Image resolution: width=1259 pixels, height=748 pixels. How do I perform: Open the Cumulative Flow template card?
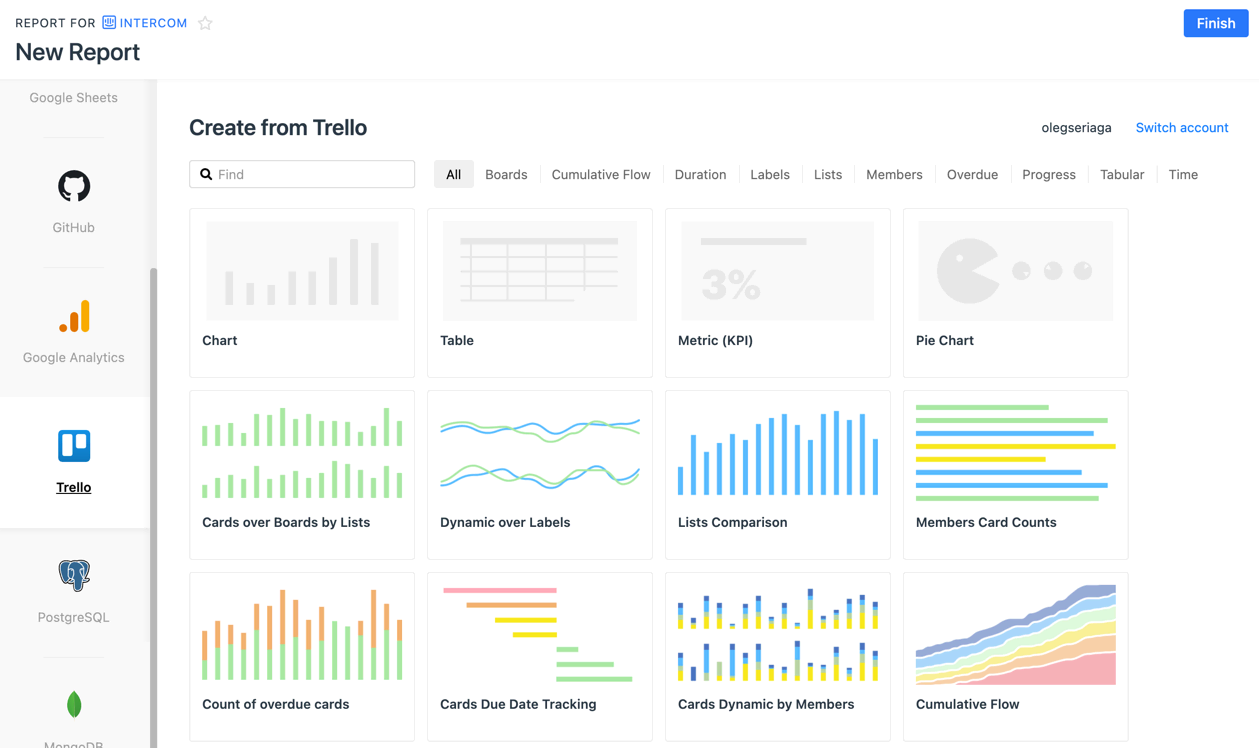[x=1016, y=657]
